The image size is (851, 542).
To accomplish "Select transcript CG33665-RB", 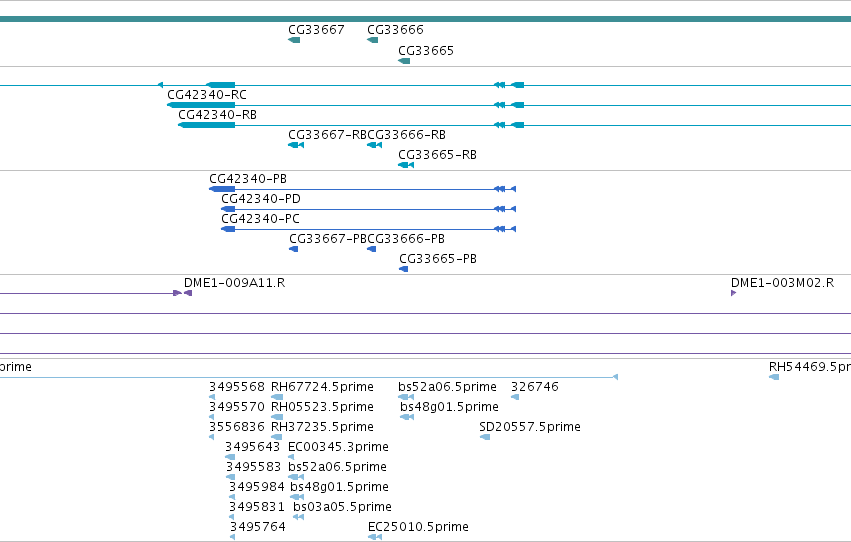I will [x=437, y=155].
